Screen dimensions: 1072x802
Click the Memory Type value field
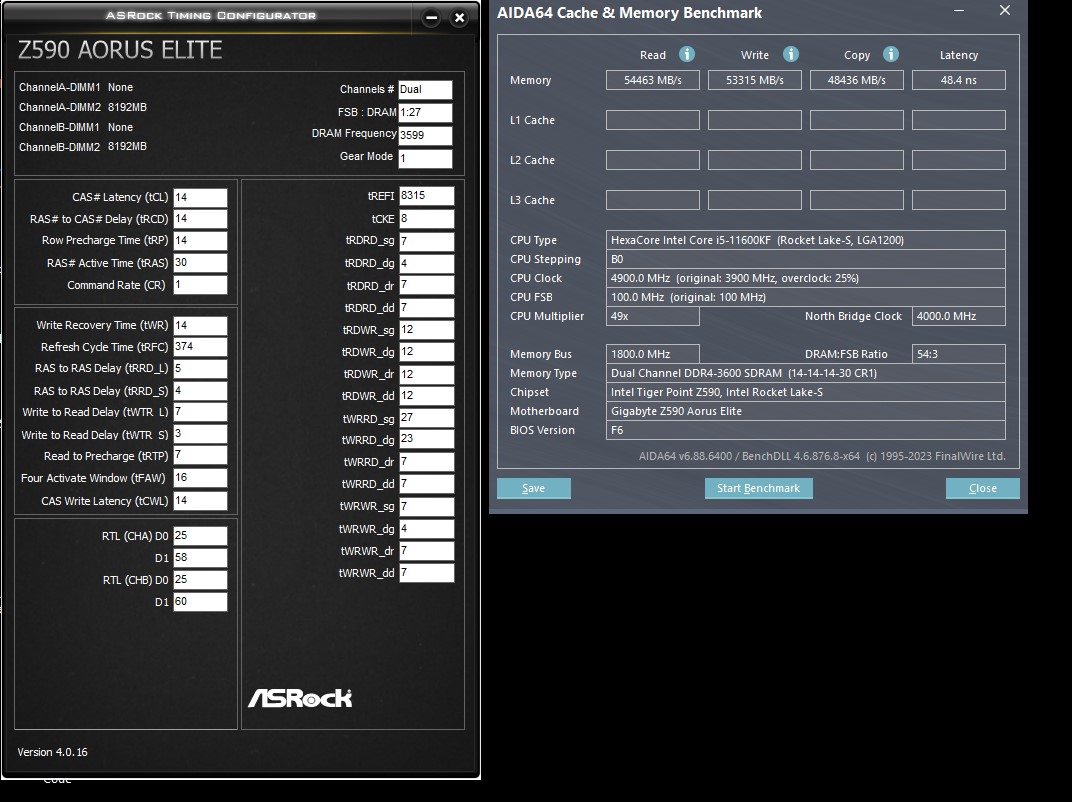tap(805, 373)
